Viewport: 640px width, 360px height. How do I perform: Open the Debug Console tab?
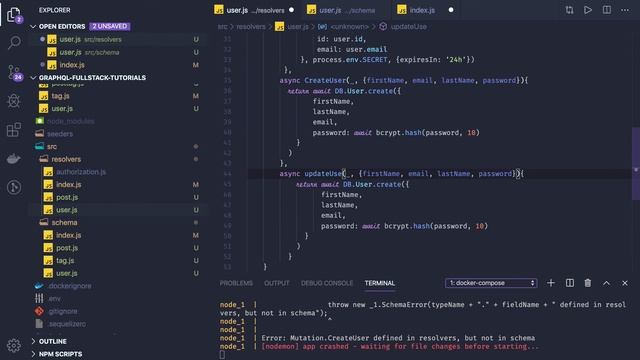tap(327, 283)
